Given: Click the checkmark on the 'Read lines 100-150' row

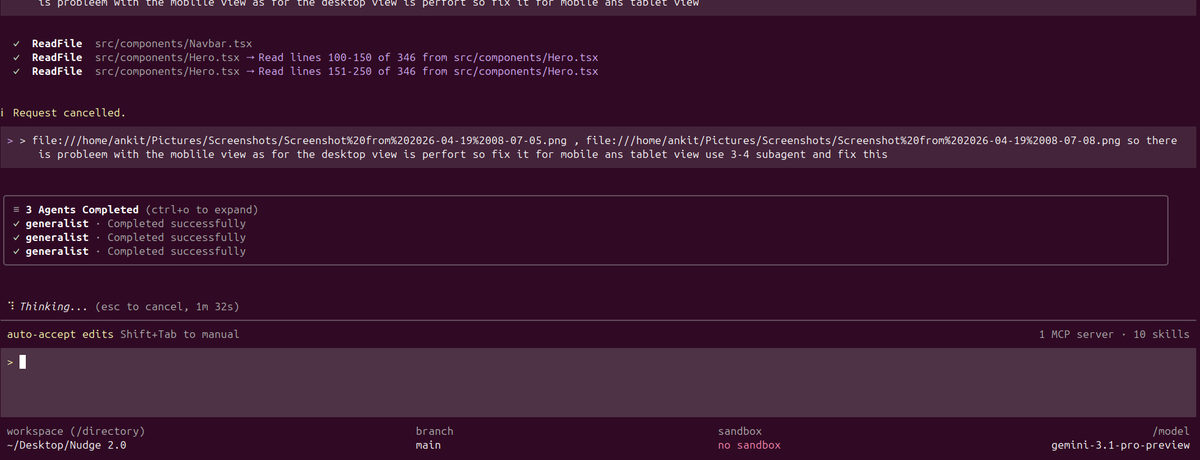Looking at the screenshot, I should pyautogui.click(x=18, y=58).
